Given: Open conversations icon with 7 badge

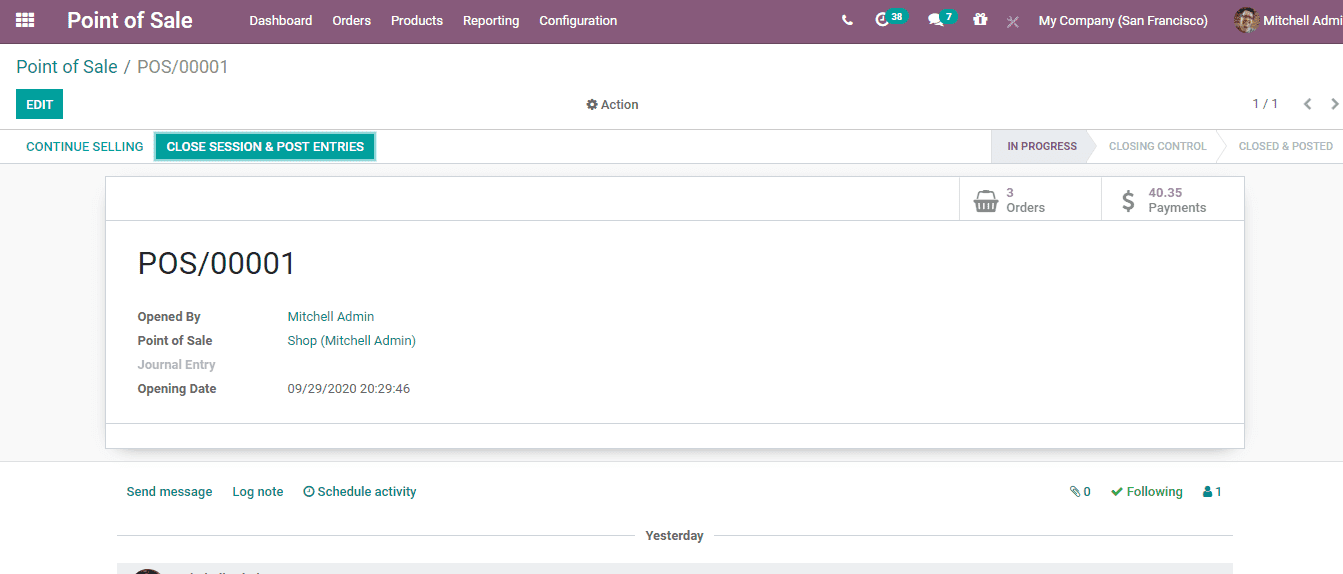Looking at the screenshot, I should click(x=942, y=19).
